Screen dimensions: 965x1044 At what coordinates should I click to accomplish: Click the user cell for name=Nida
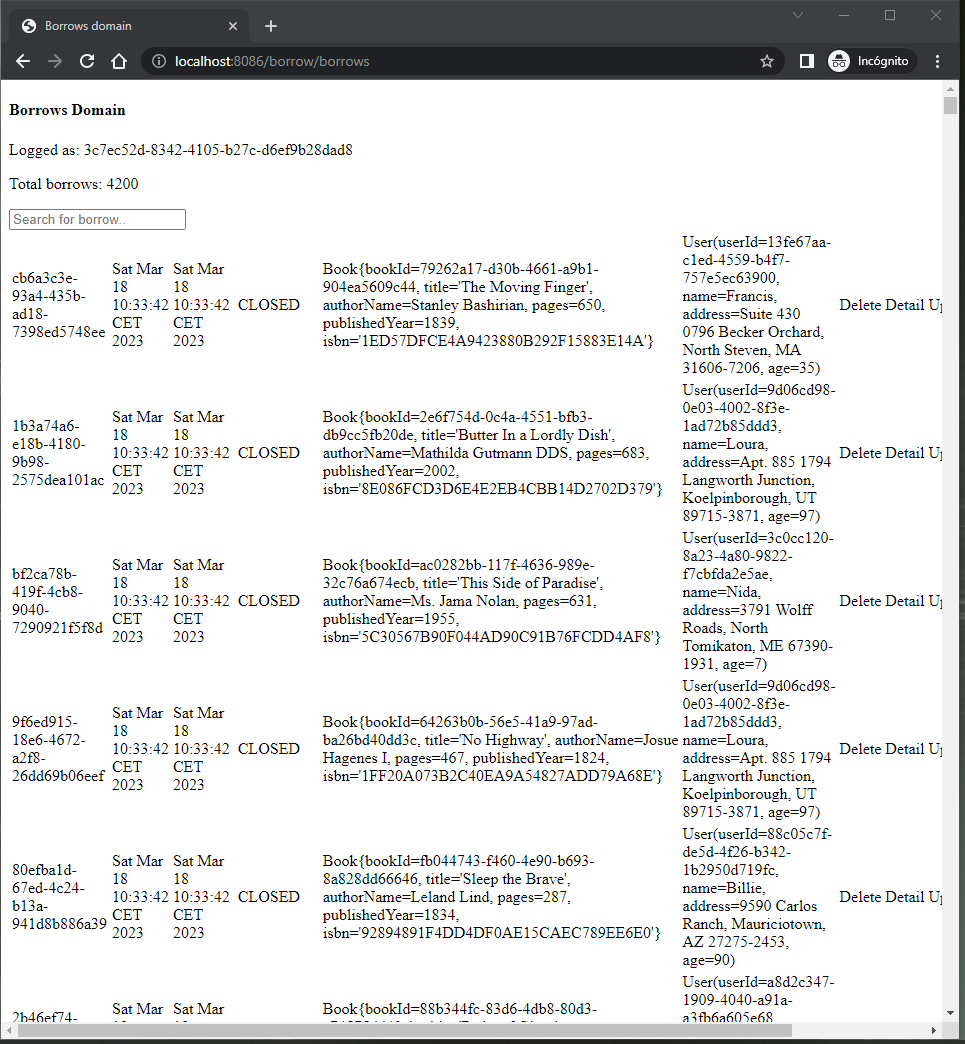pos(758,601)
